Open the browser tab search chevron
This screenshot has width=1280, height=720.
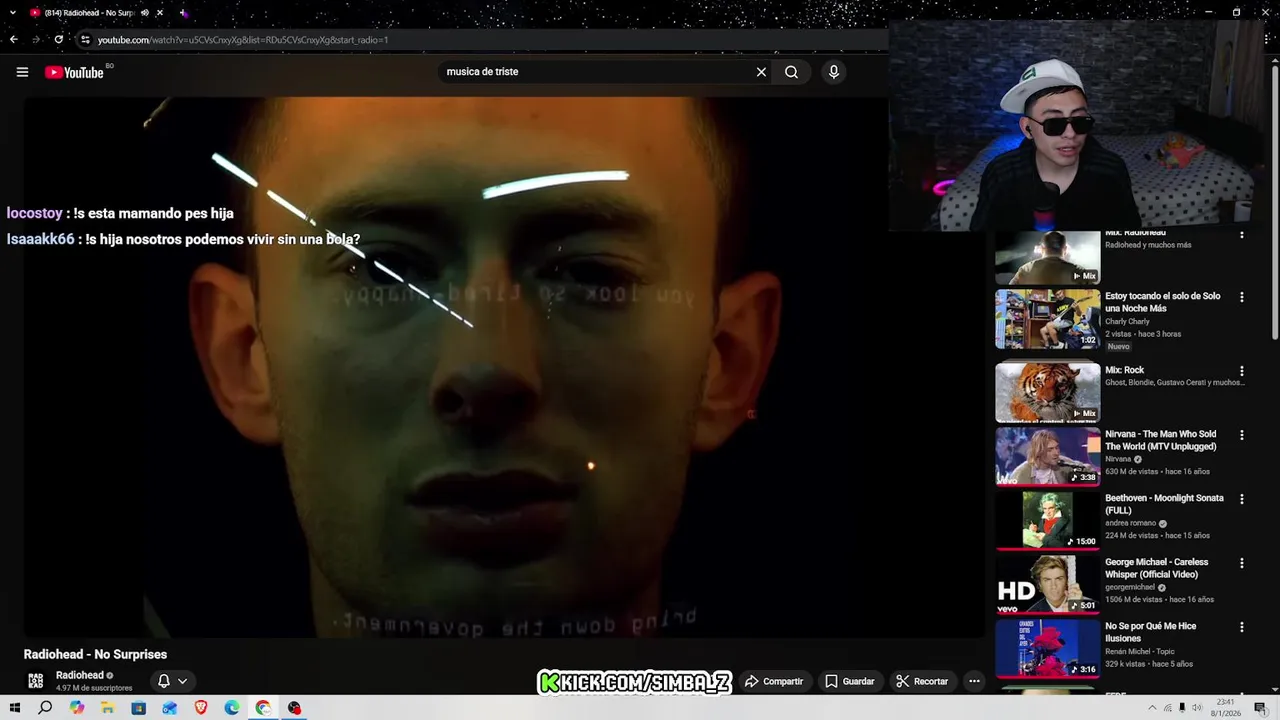coord(12,13)
